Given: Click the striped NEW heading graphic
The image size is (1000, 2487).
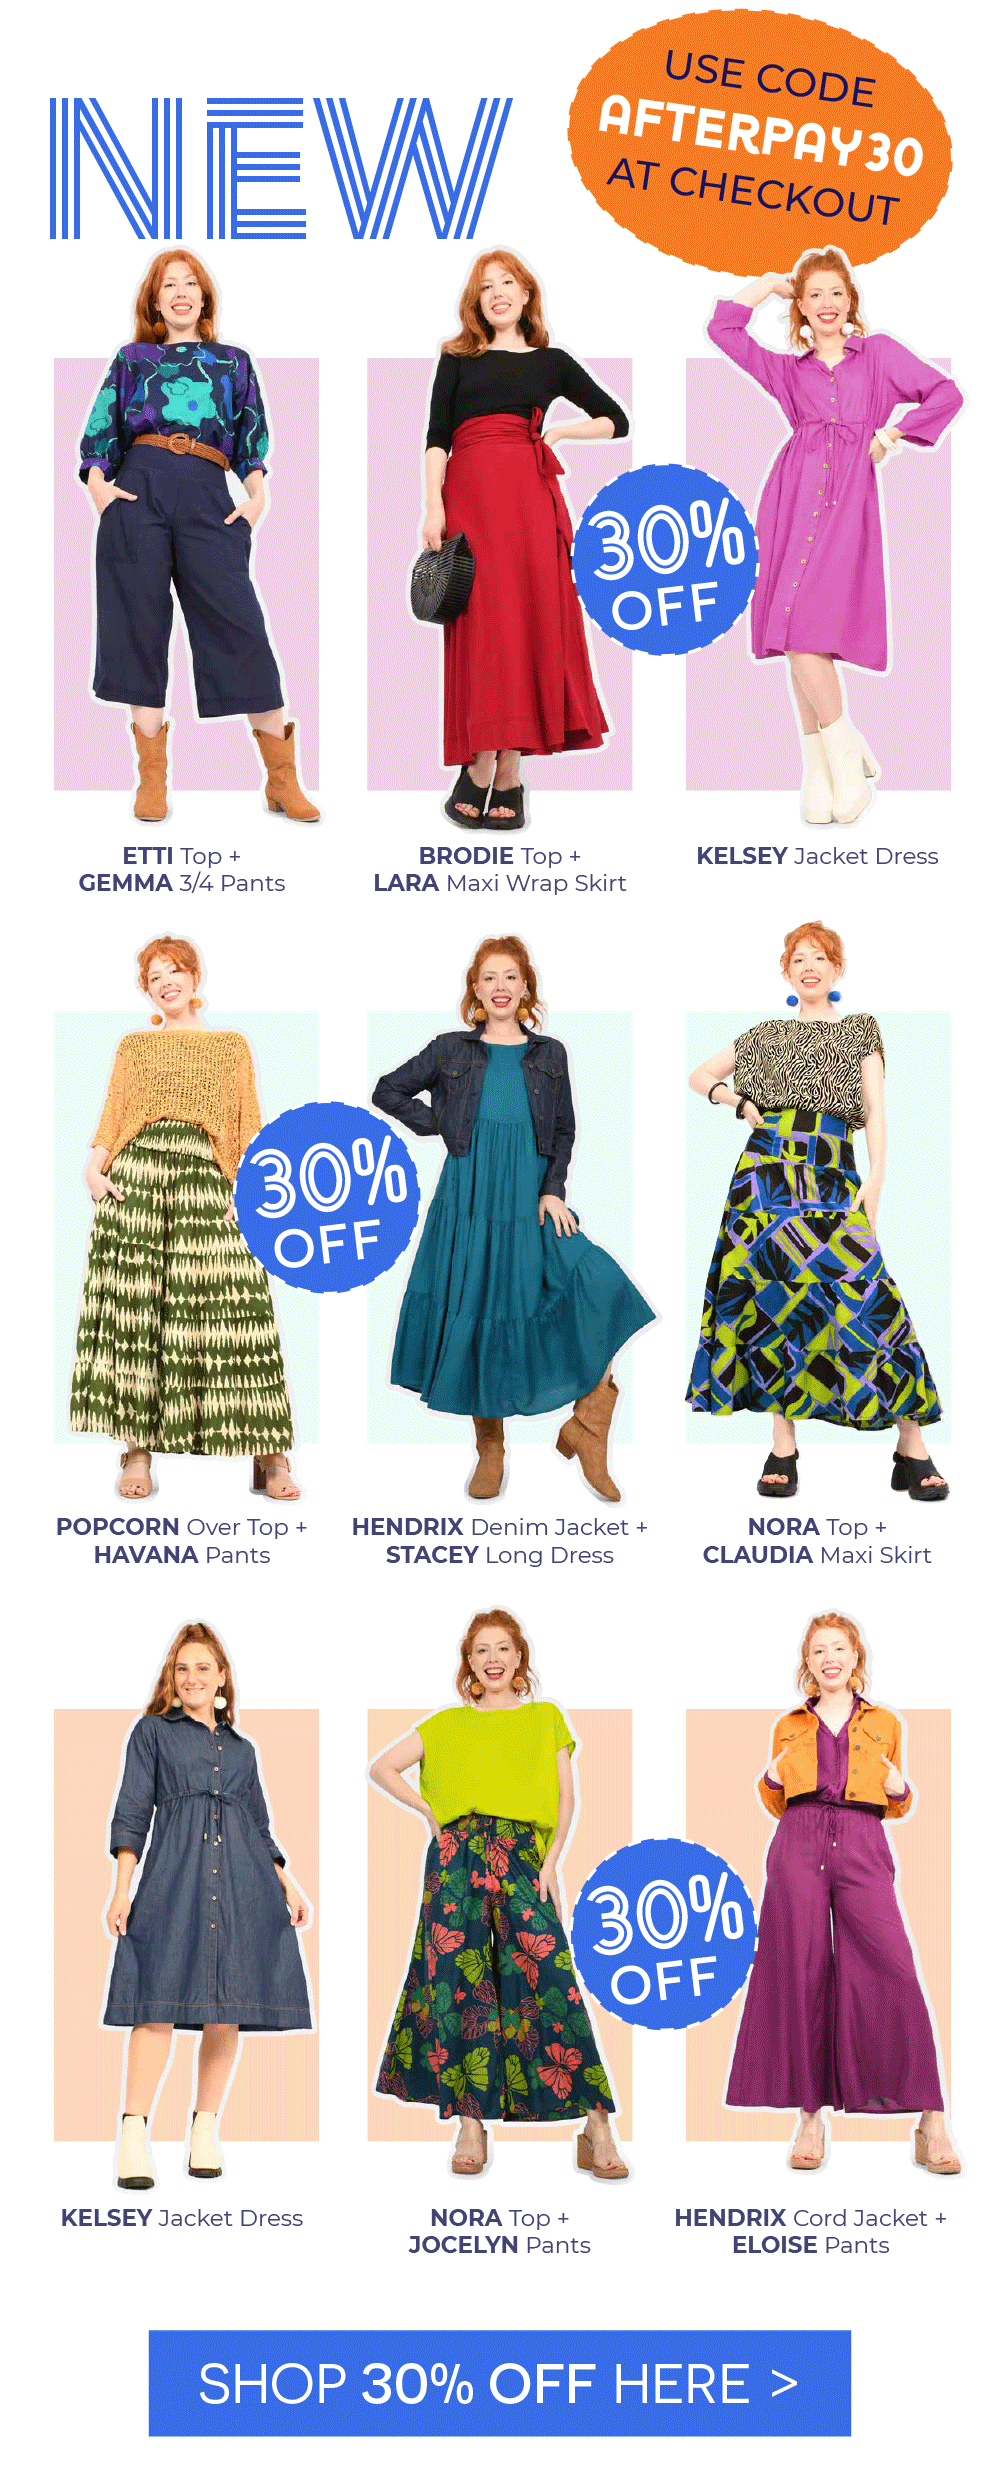Looking at the screenshot, I should tap(281, 168).
